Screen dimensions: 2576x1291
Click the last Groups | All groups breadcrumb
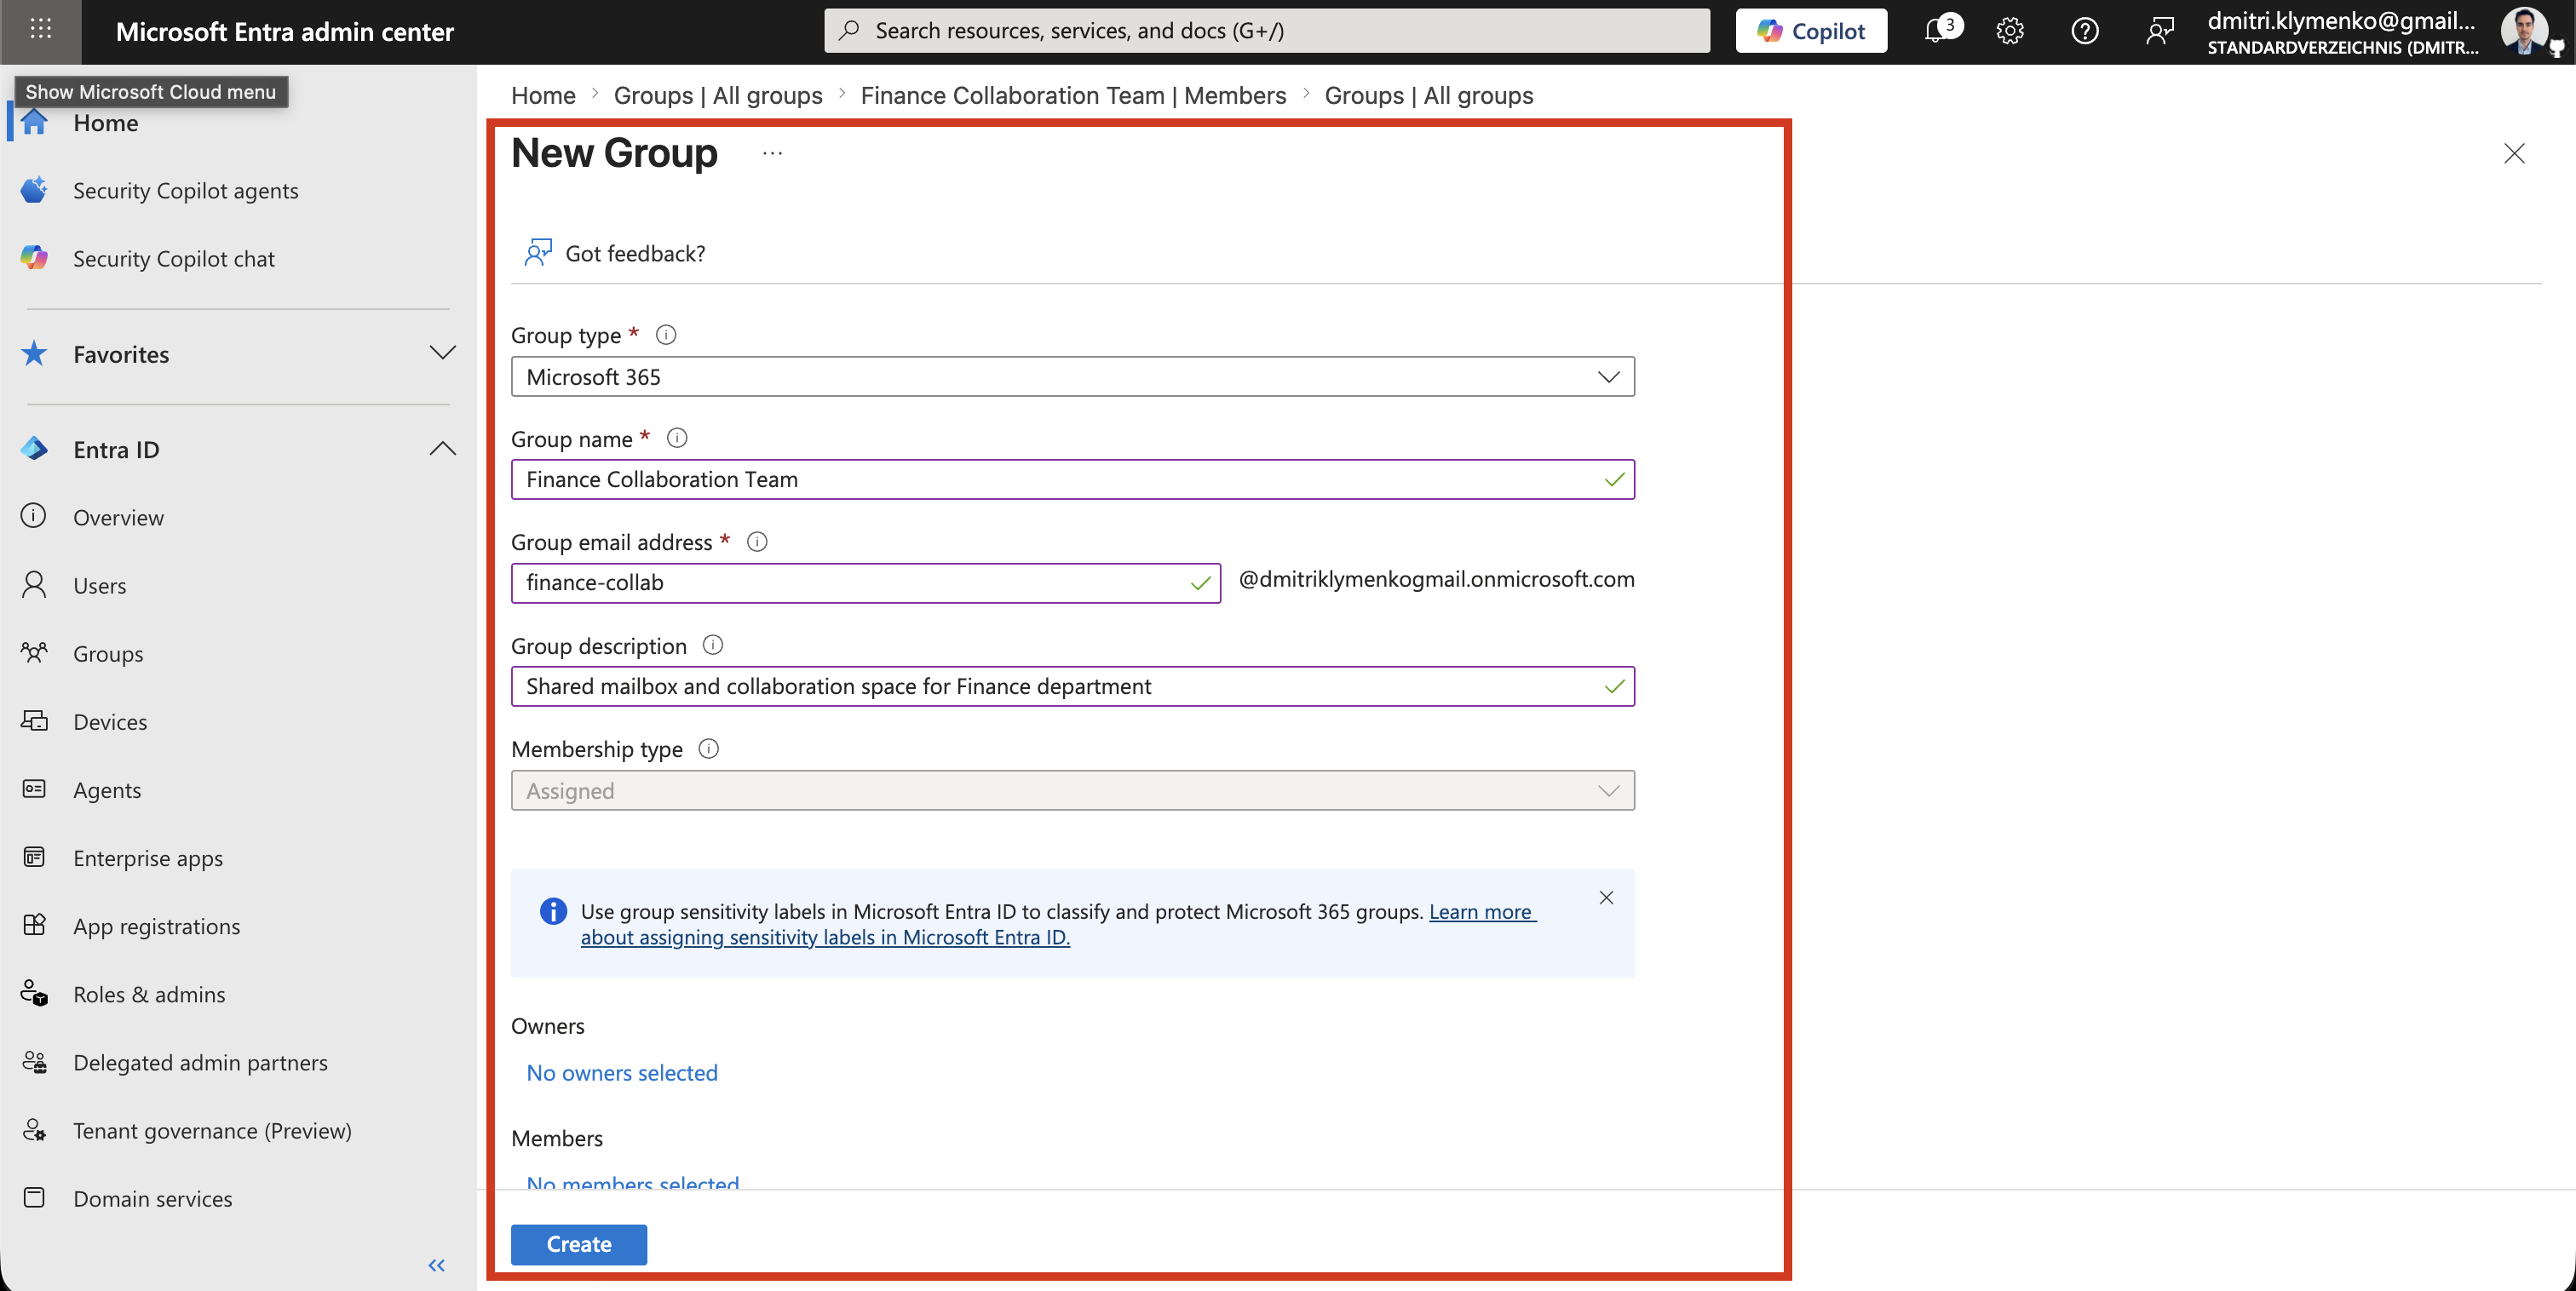tap(1429, 95)
